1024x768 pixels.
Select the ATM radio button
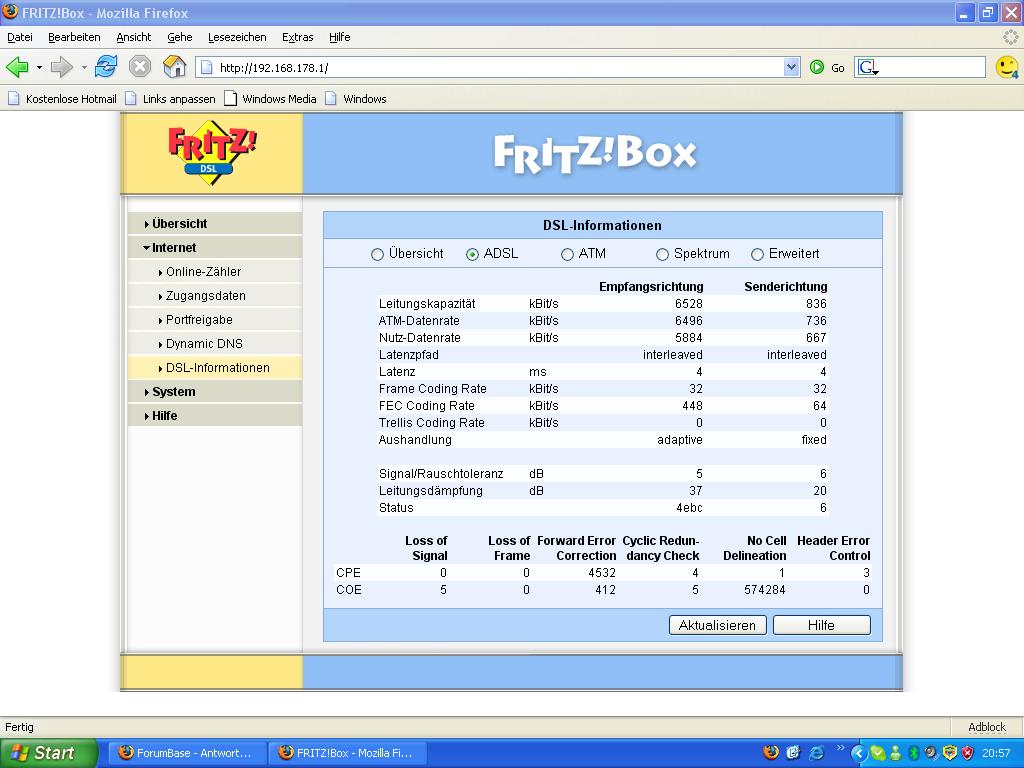pyautogui.click(x=568, y=255)
